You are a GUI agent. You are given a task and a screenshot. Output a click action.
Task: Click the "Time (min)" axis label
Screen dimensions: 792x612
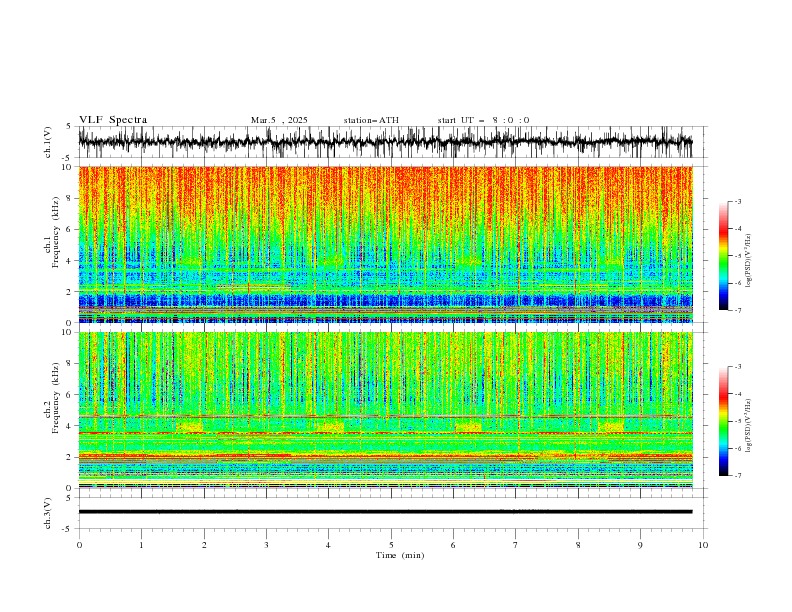point(400,555)
